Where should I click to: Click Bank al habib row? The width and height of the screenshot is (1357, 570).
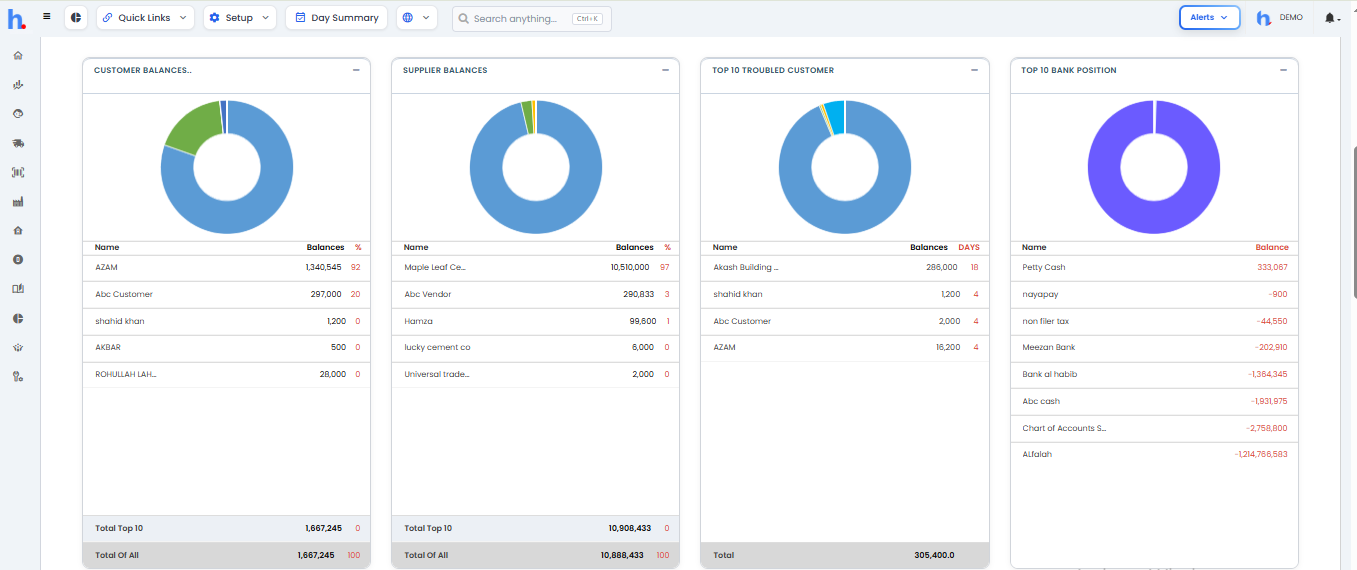coord(1154,374)
